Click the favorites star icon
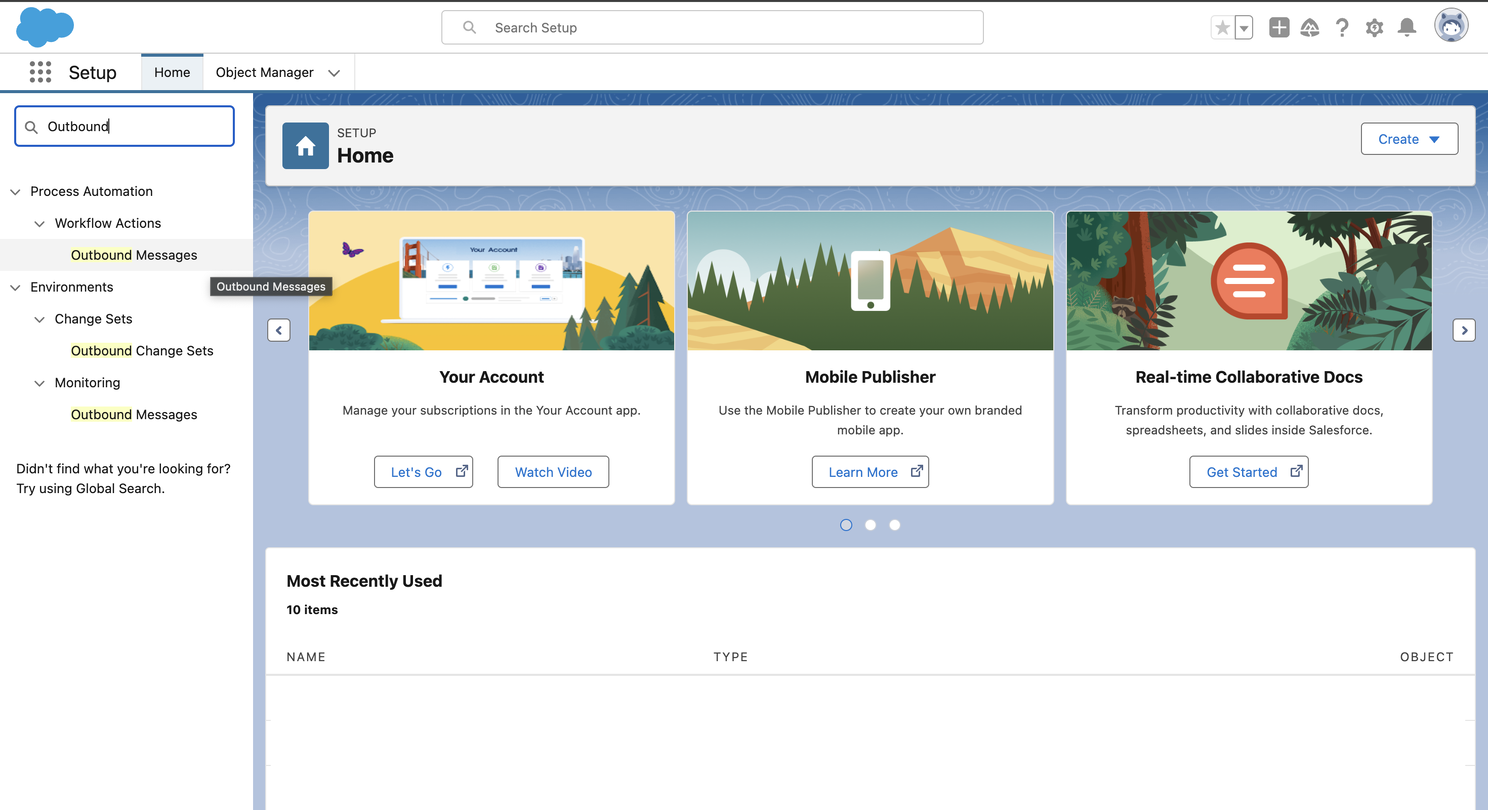The image size is (1488, 810). tap(1222, 28)
